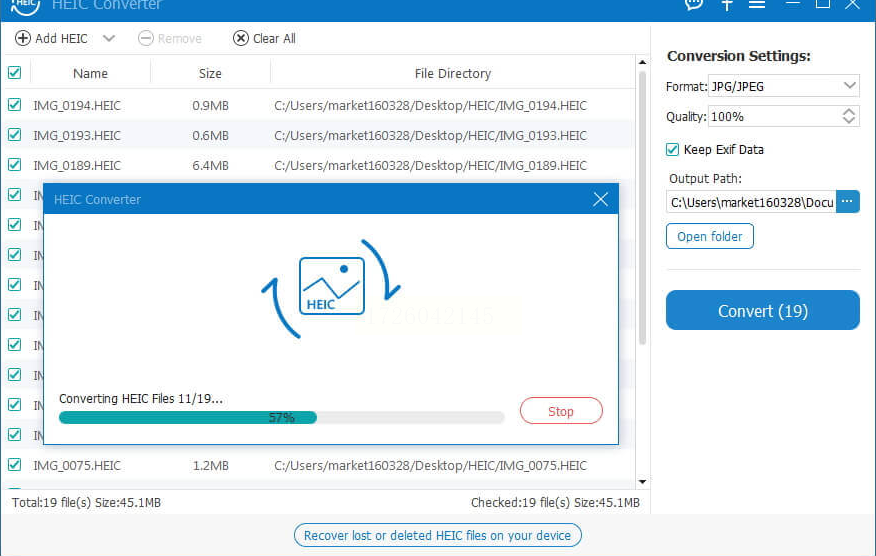The width and height of the screenshot is (876, 556).
Task: Close the HEIC Converter progress dialog
Action: [x=601, y=199]
